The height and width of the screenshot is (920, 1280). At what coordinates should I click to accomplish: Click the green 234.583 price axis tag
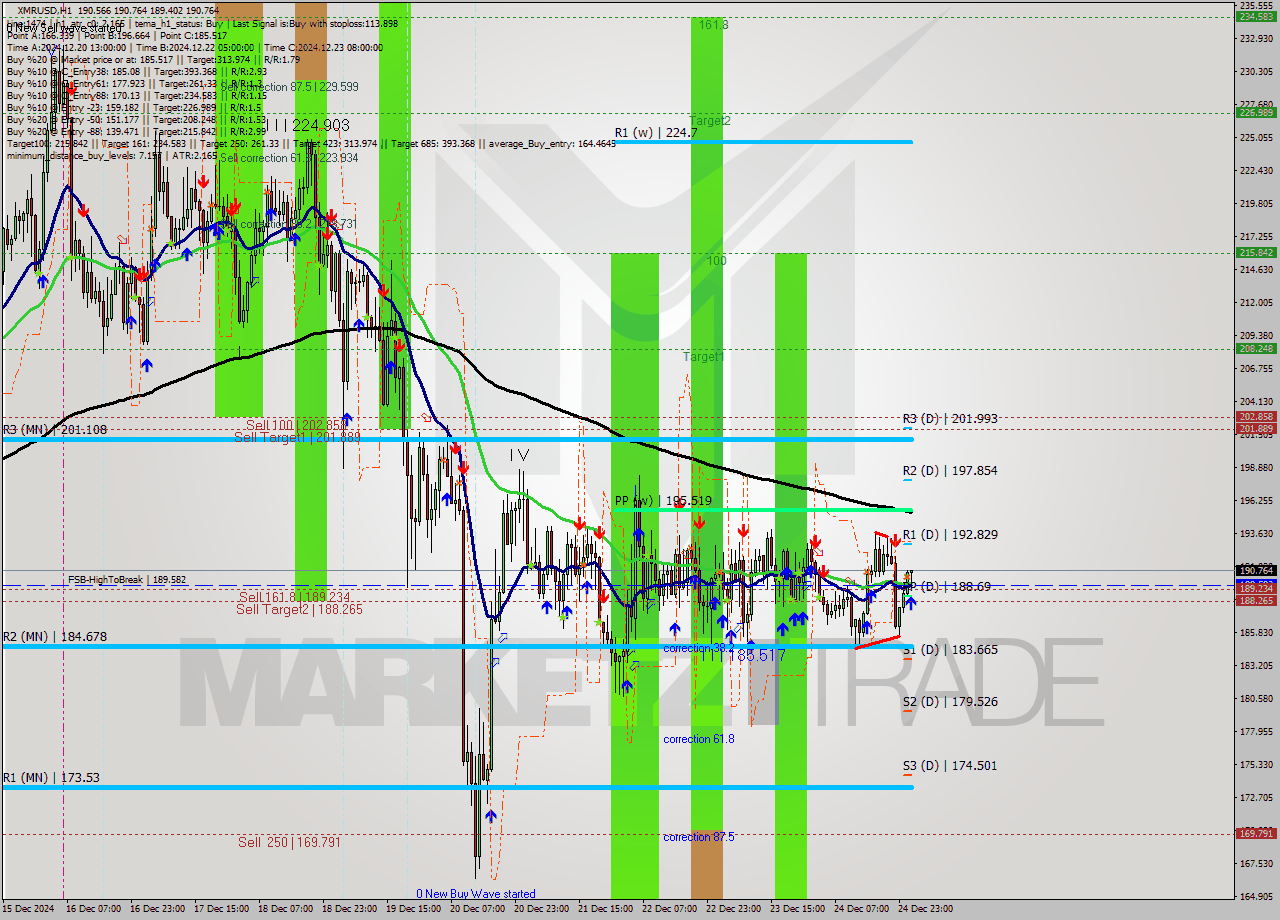1257,17
